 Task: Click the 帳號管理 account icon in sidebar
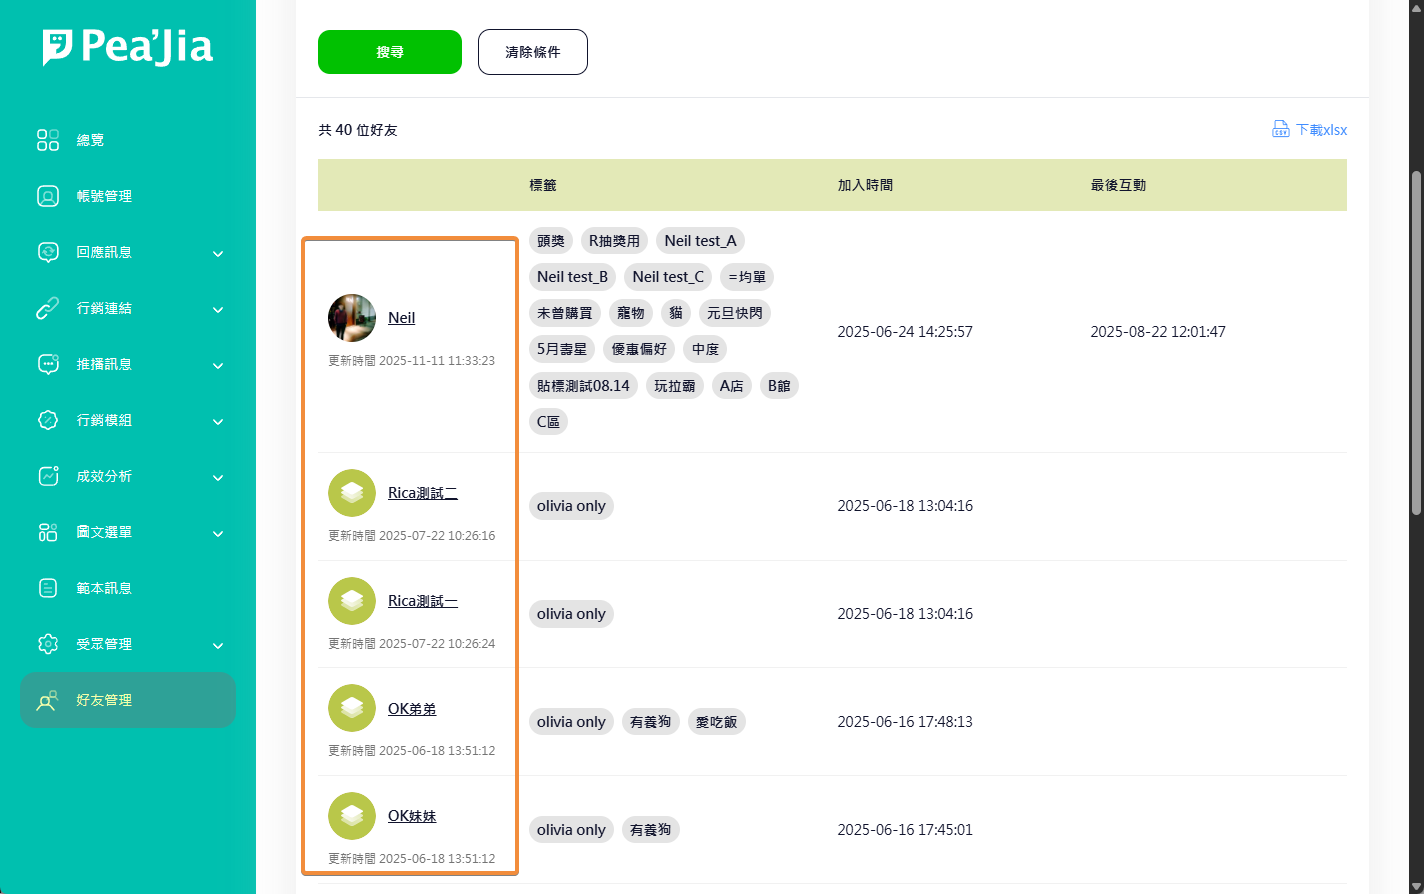48,196
